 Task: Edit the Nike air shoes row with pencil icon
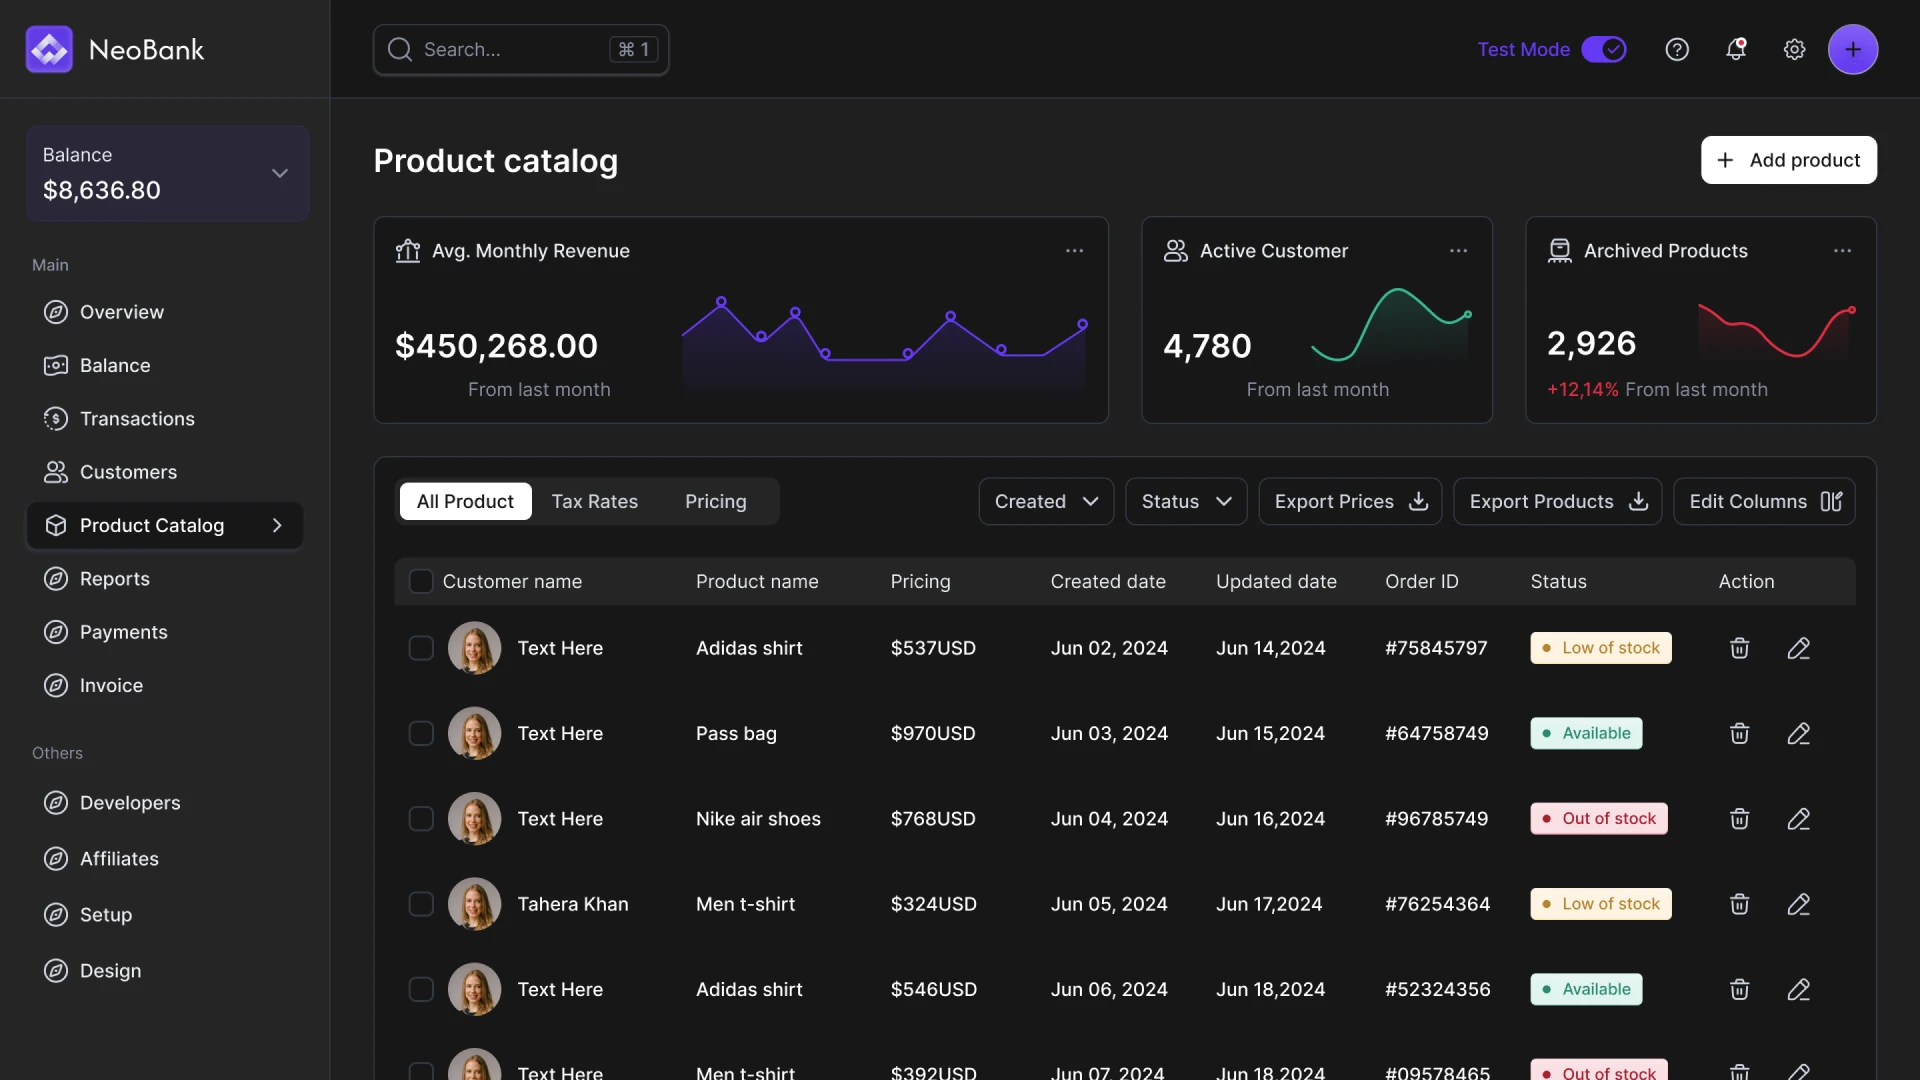tap(1799, 819)
